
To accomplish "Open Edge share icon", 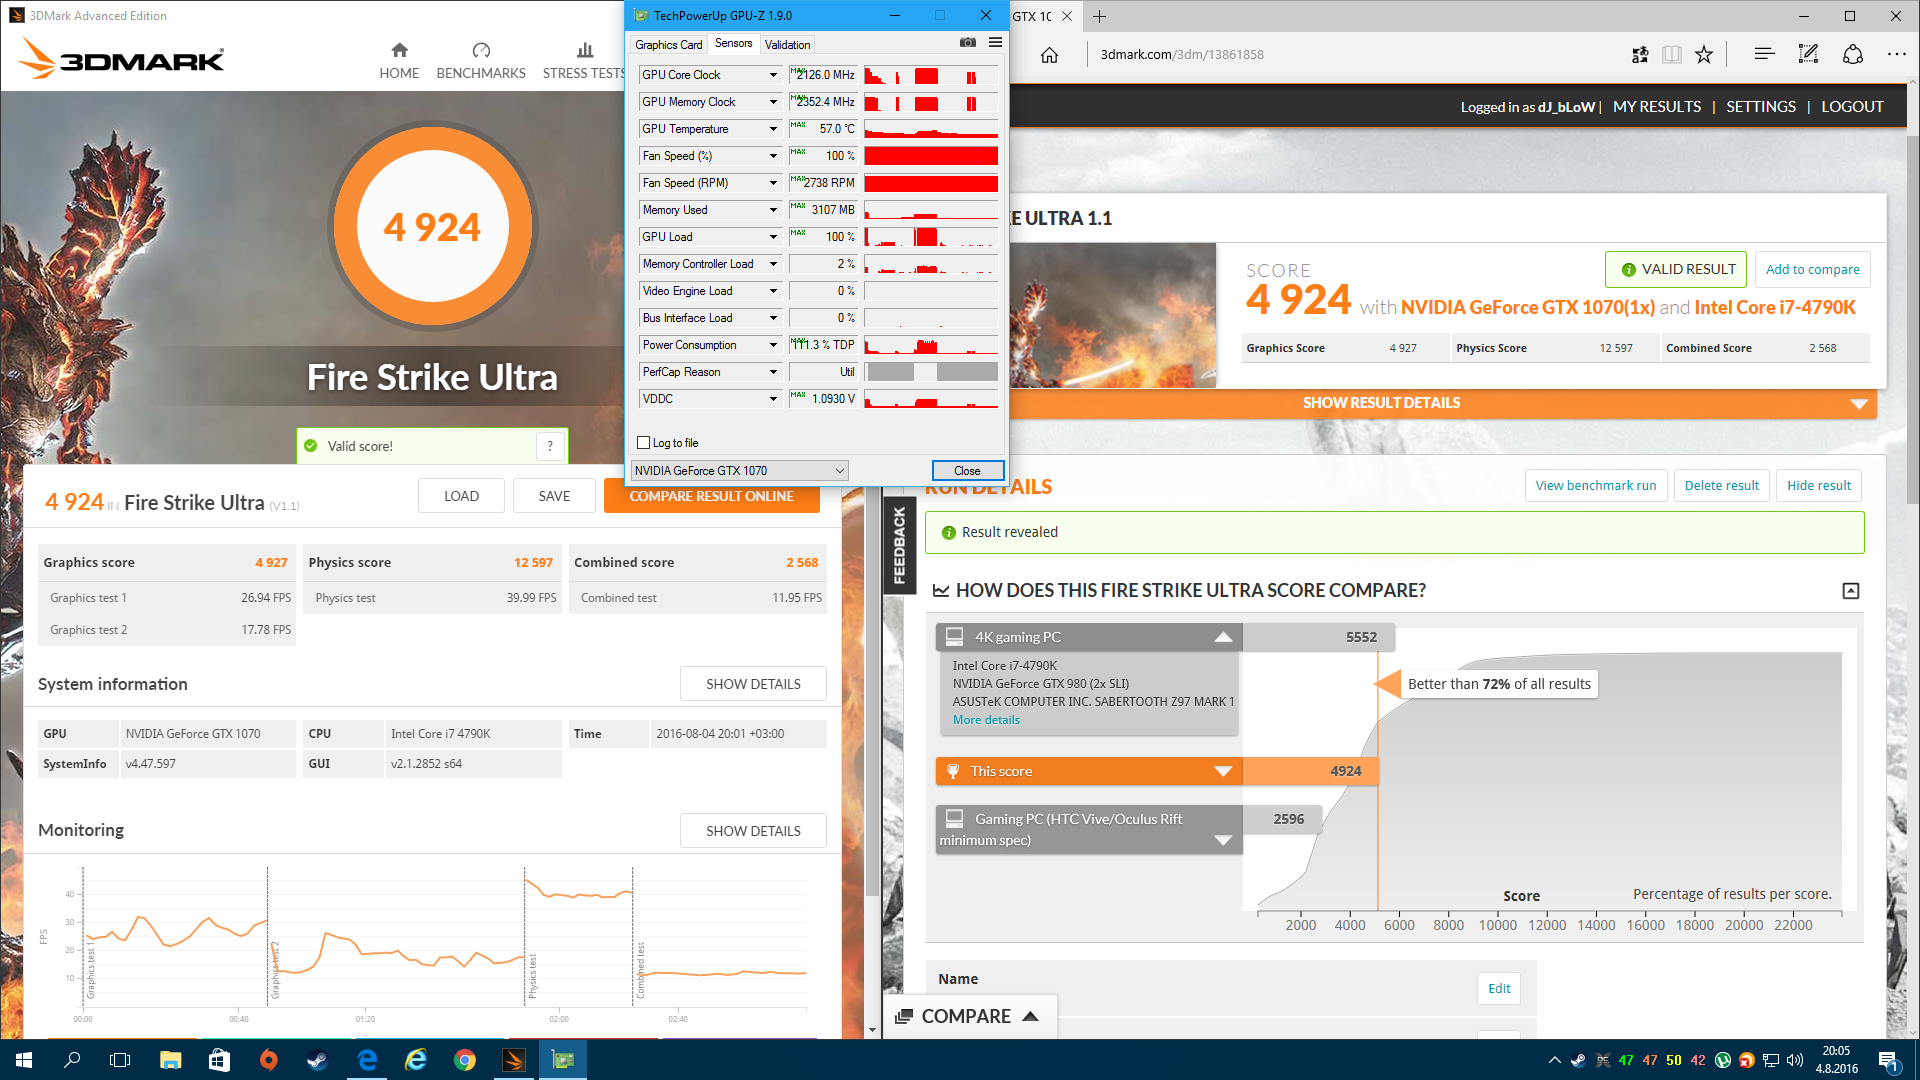I will pos(1853,55).
